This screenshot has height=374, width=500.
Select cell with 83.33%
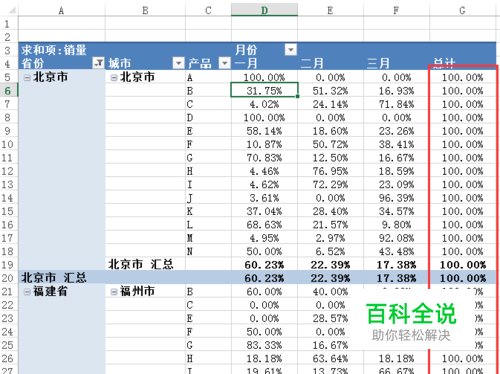264,345
